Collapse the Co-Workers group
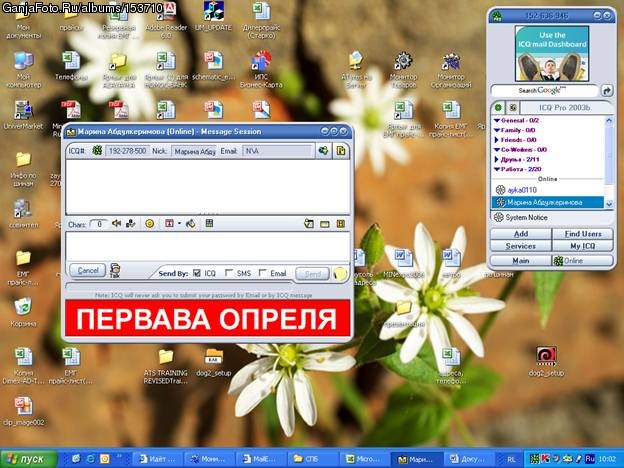Image resolution: width=624 pixels, height=468 pixels. (x=497, y=150)
